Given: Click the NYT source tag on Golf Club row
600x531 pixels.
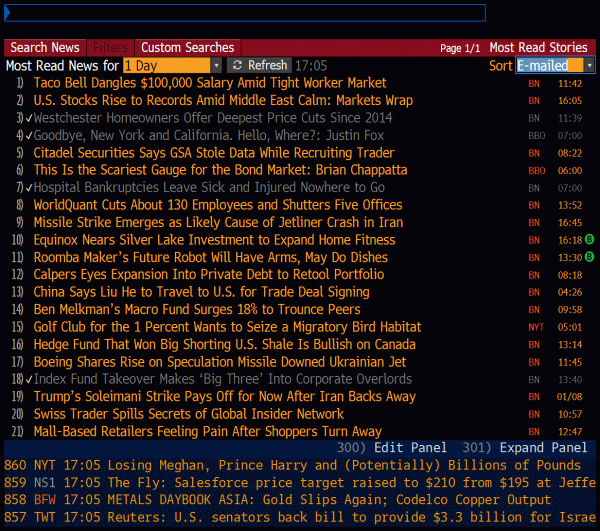Looking at the screenshot, I should 536,327.
